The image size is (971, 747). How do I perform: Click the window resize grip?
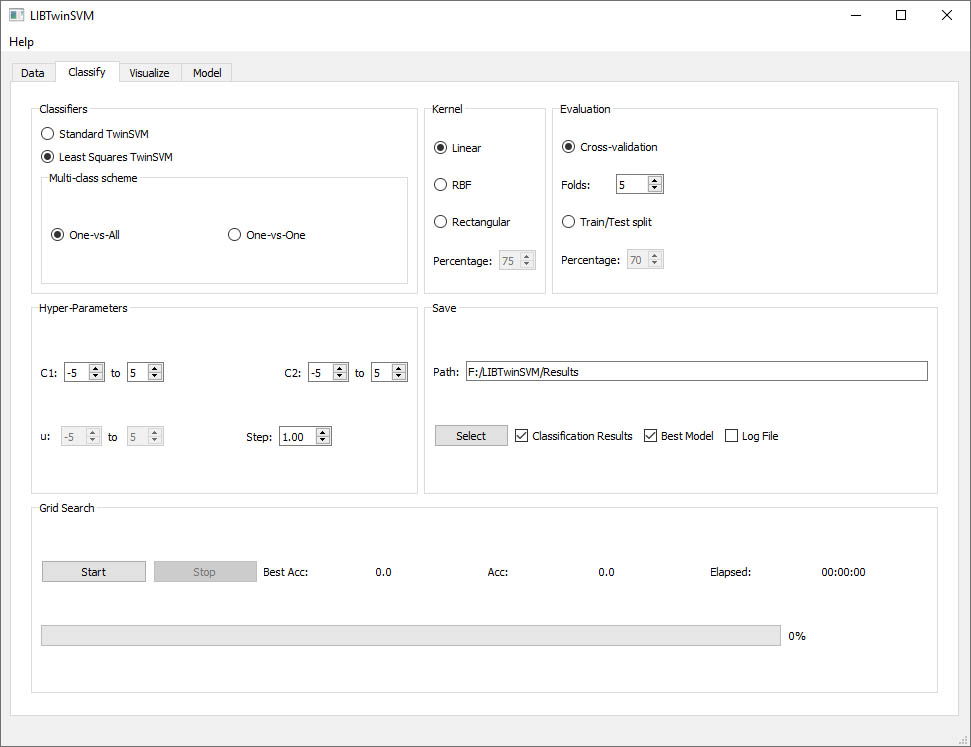pos(963,740)
